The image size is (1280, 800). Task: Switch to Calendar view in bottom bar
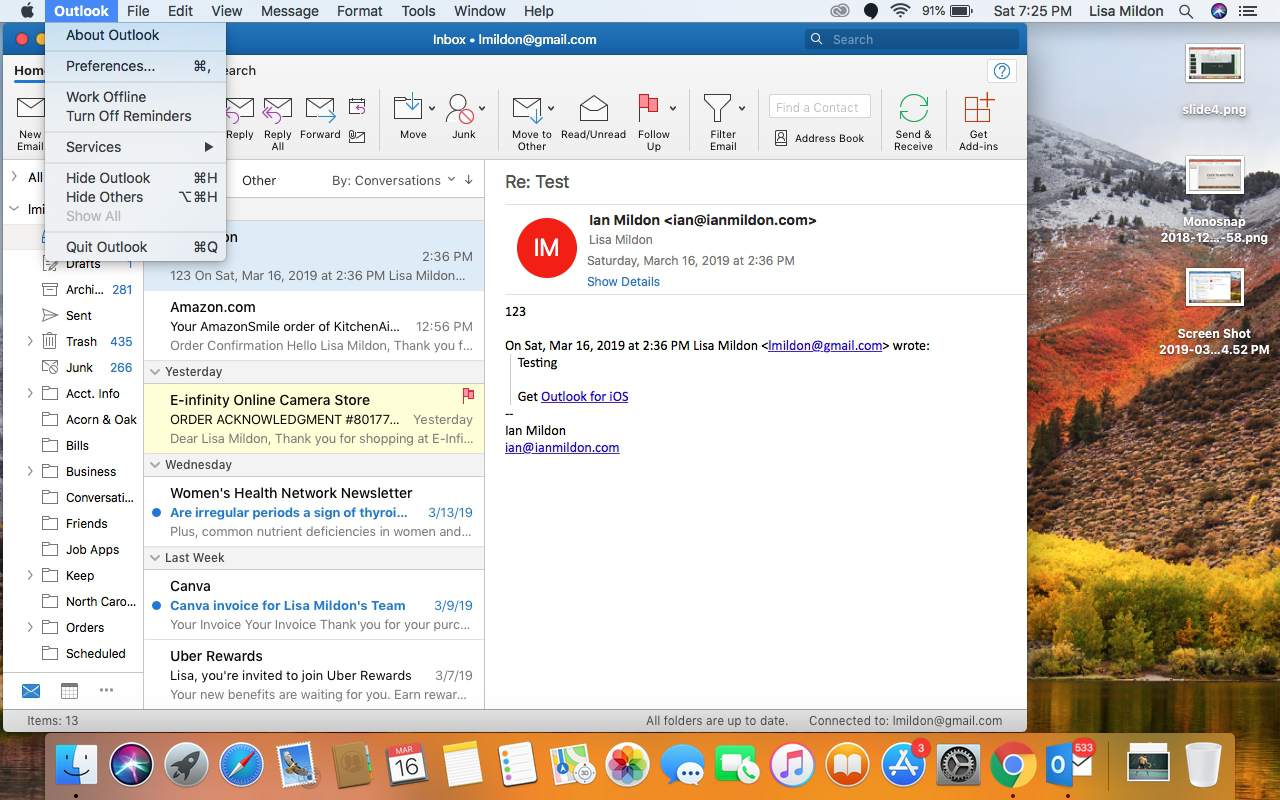pos(69,690)
